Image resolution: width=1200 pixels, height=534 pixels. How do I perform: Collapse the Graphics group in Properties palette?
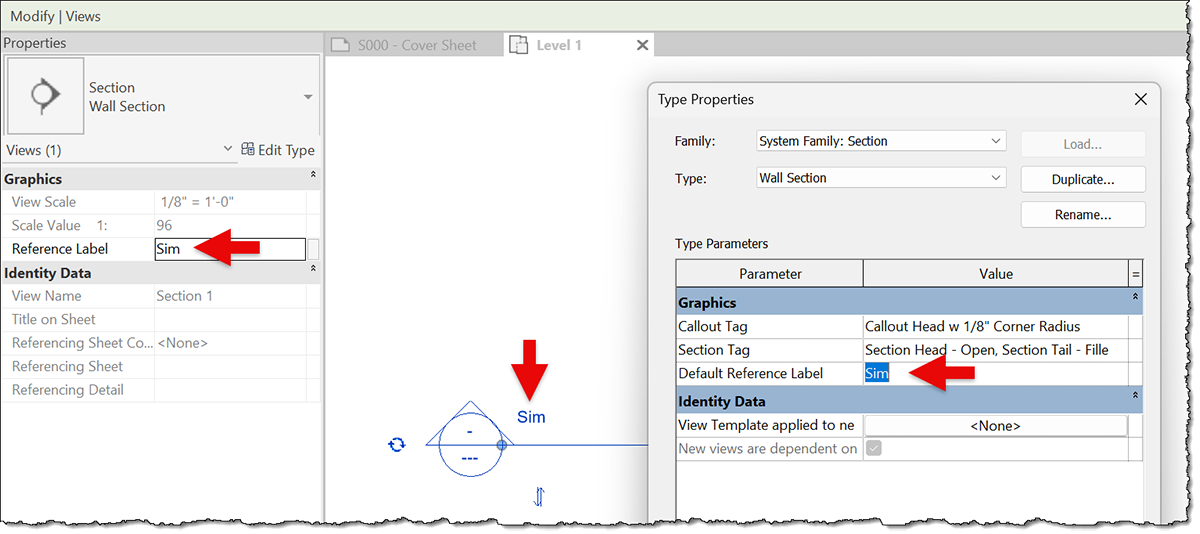313,175
